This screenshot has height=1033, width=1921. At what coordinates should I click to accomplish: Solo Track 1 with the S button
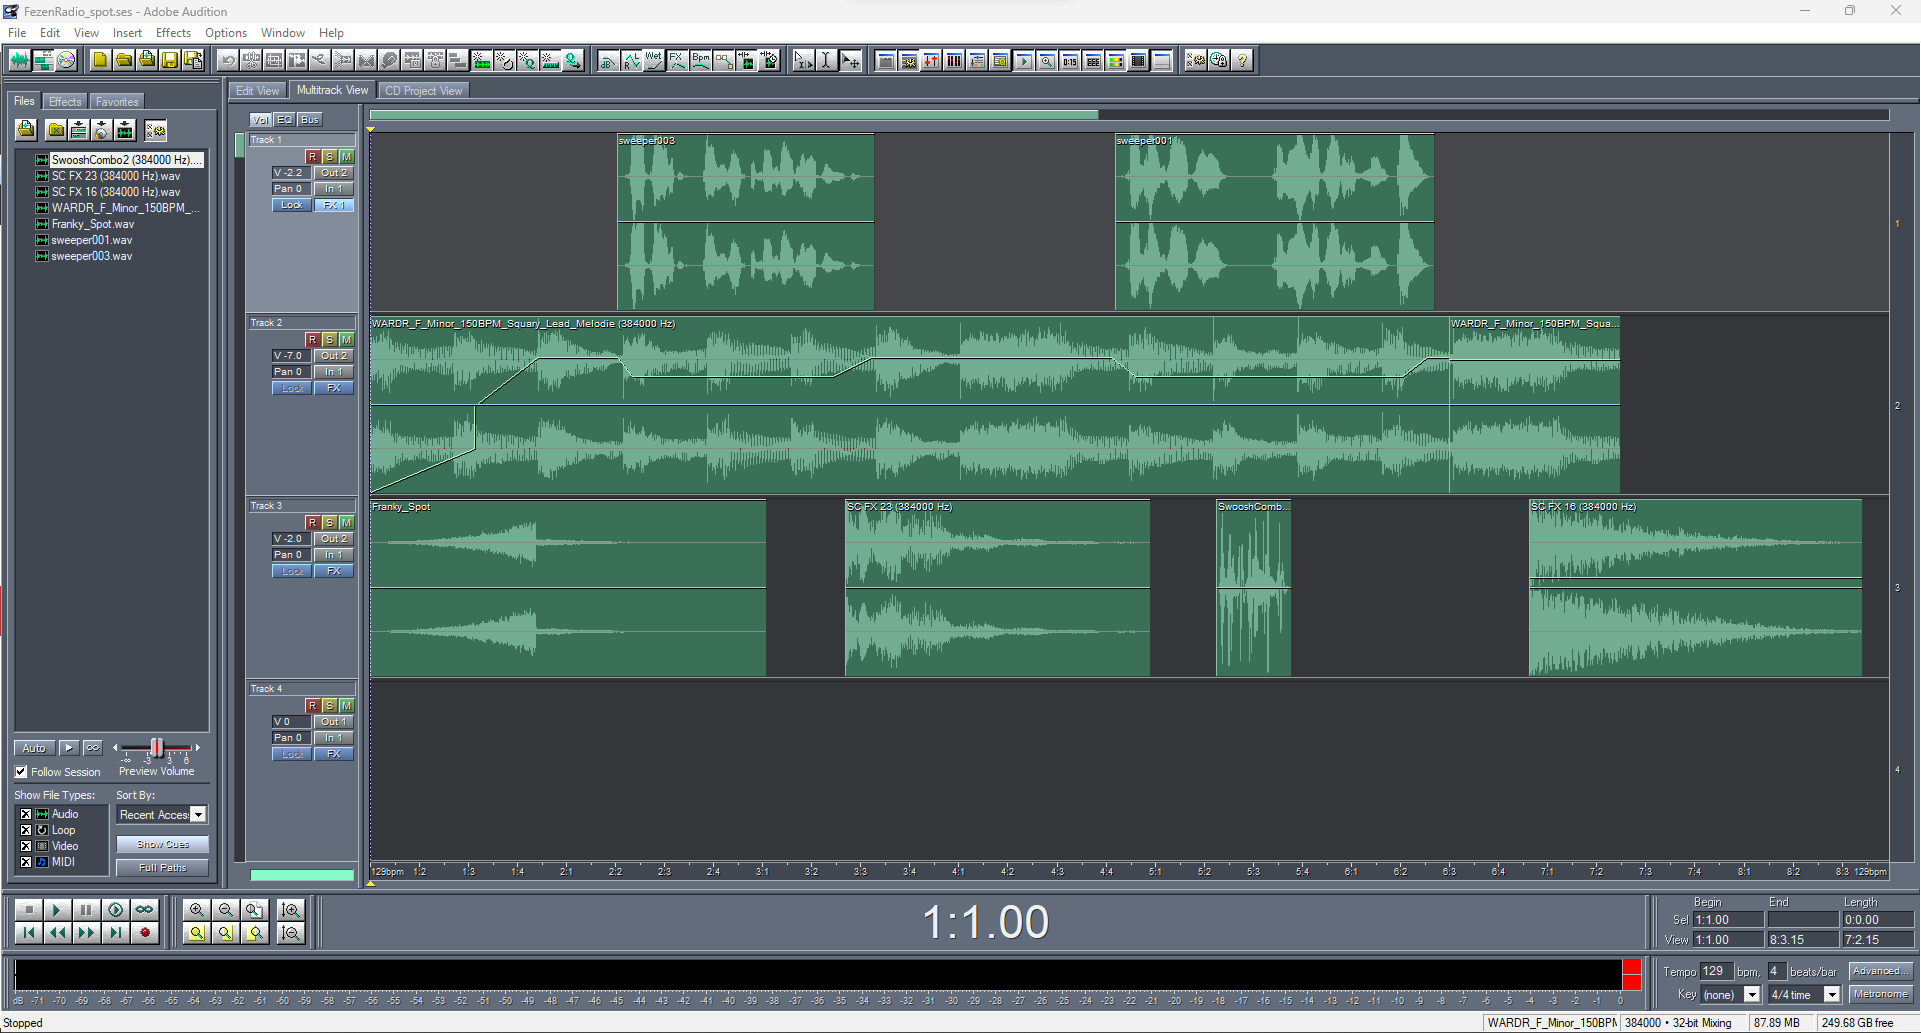click(x=329, y=157)
